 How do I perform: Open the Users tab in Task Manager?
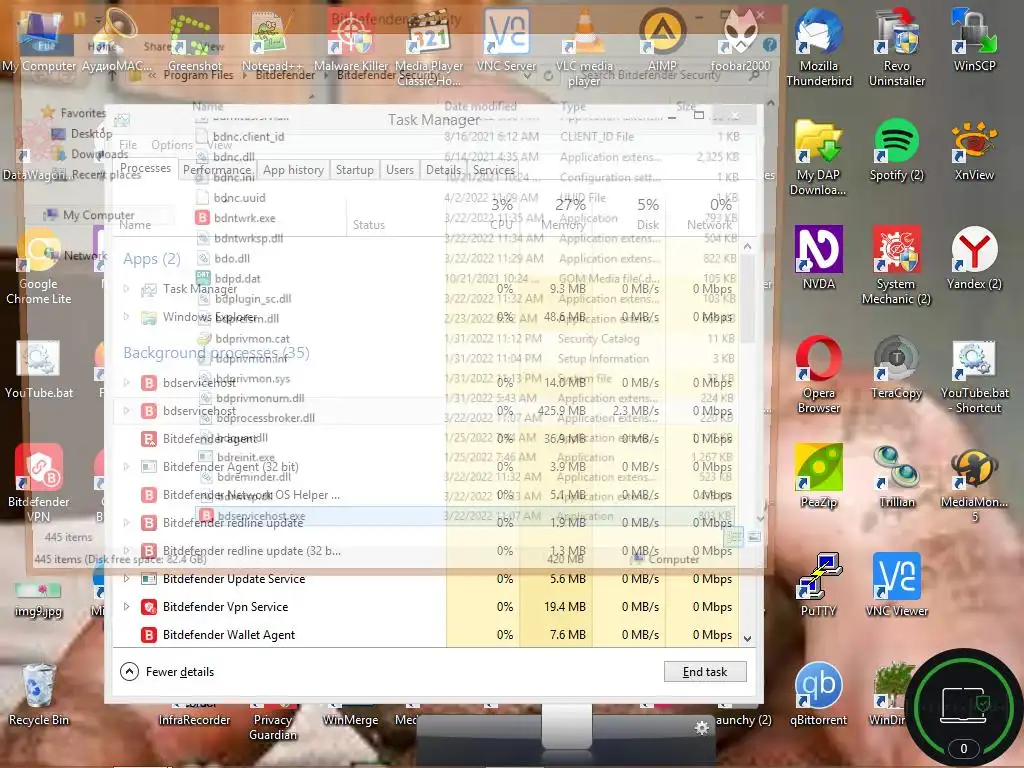tap(400, 170)
